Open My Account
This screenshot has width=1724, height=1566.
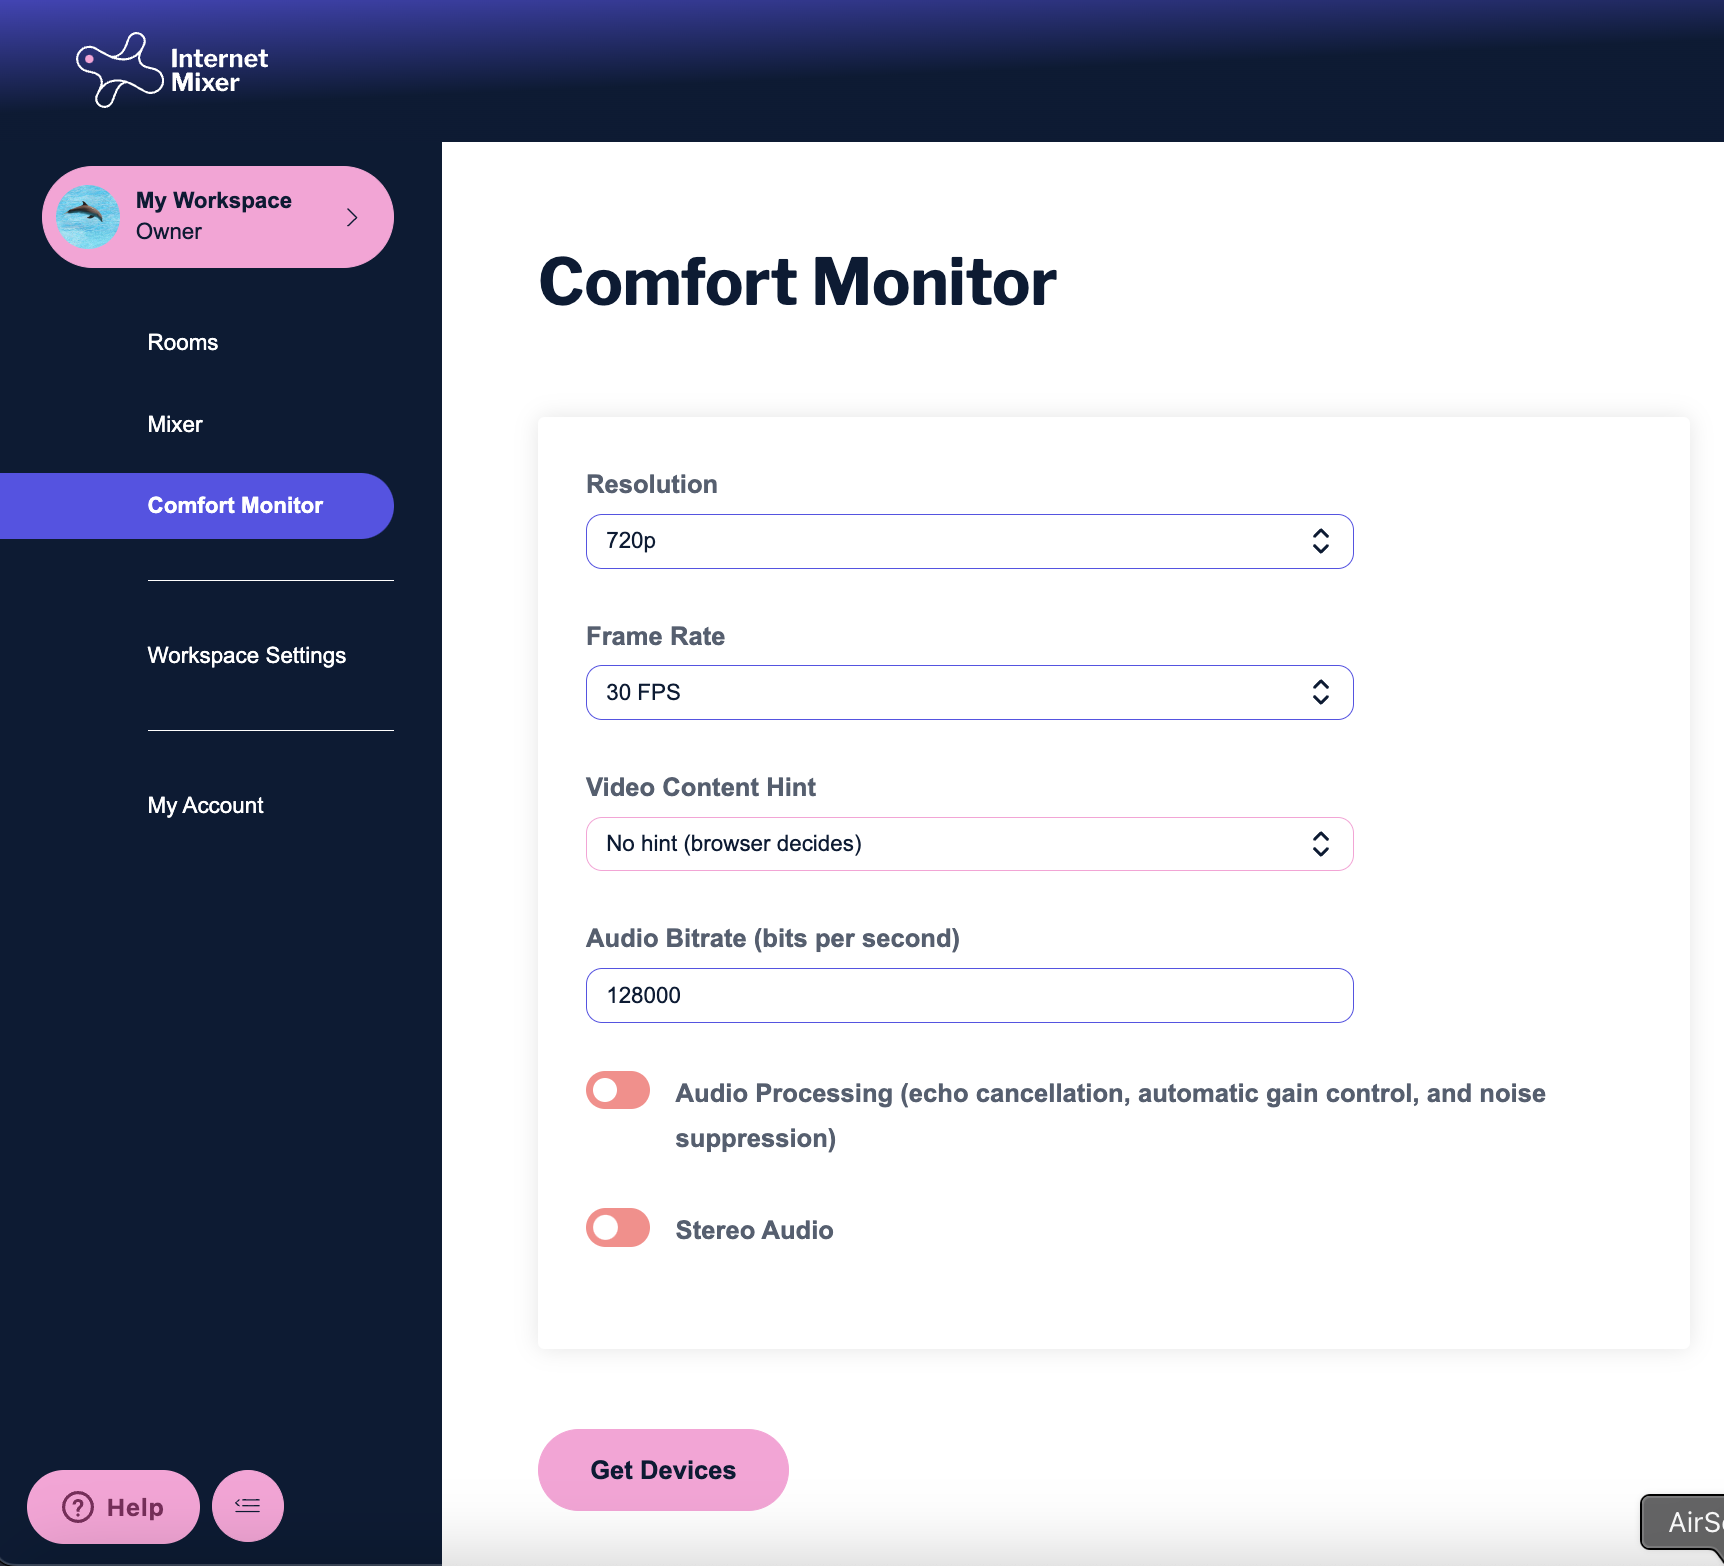click(204, 804)
